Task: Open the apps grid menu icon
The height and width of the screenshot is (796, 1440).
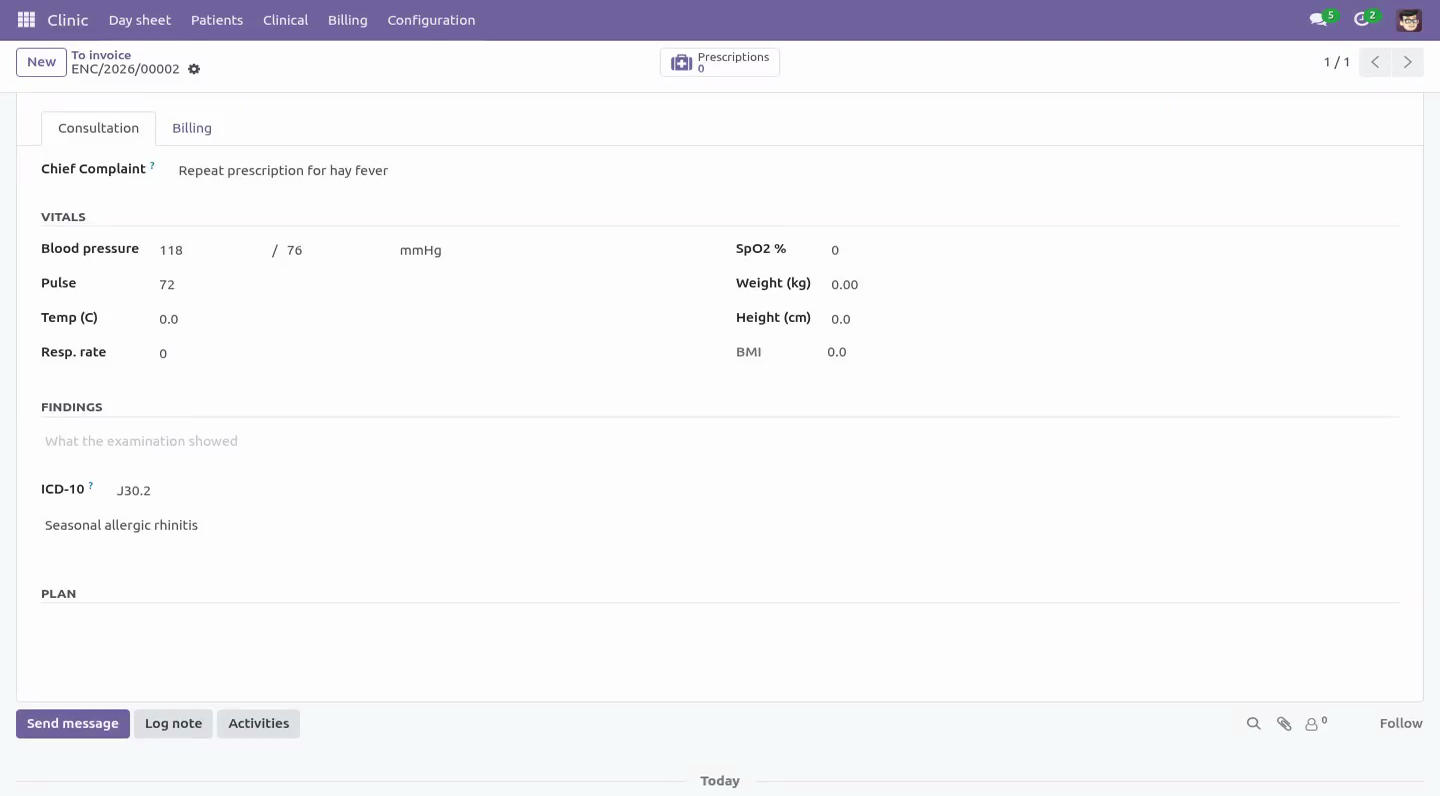Action: click(26, 20)
